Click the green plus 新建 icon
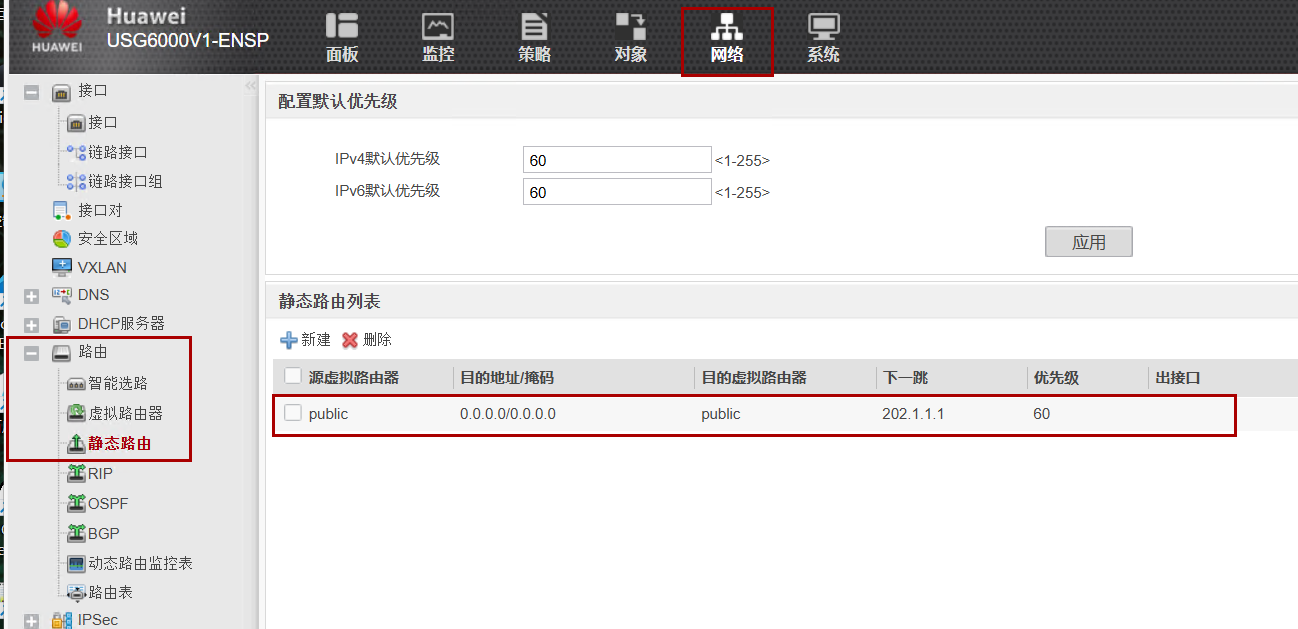Image resolution: width=1298 pixels, height=629 pixels. 289,340
